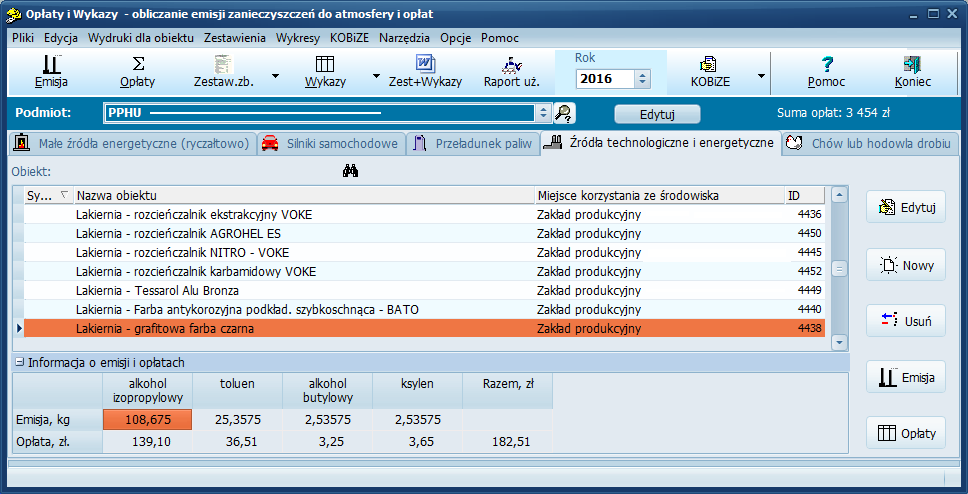Image resolution: width=968 pixels, height=494 pixels.
Task: Open the Raport uż. tool
Action: 512,72
